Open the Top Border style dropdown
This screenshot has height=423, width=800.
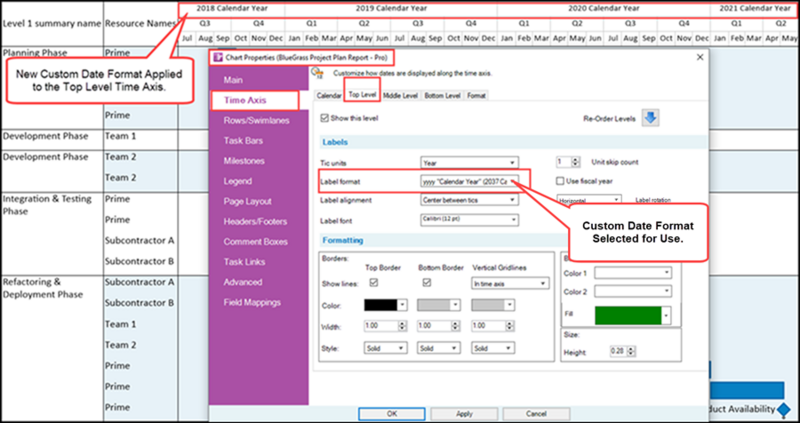point(386,348)
